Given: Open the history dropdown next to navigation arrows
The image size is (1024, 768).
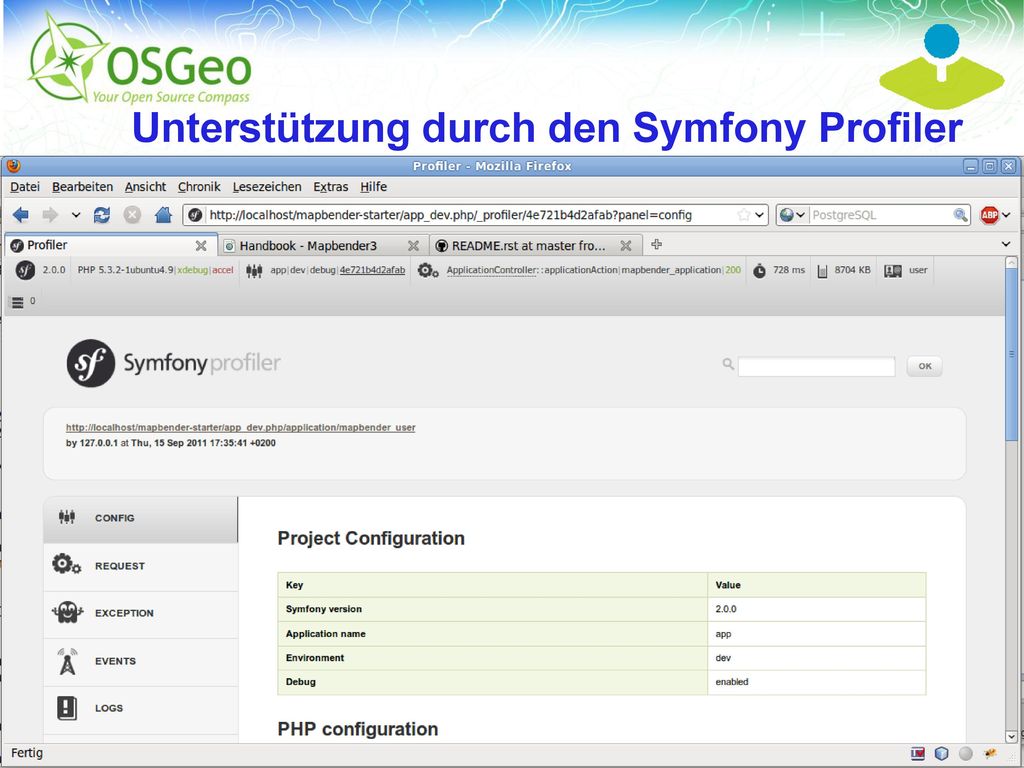Looking at the screenshot, I should click(x=76, y=215).
